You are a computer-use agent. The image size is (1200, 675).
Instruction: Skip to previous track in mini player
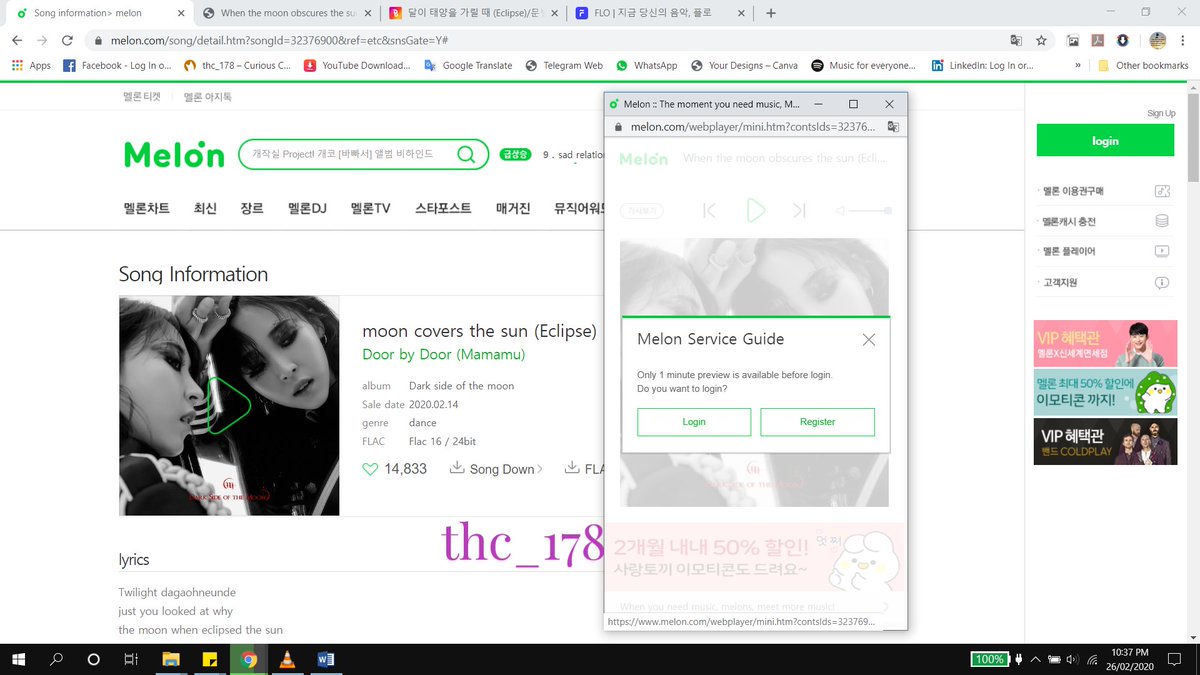coord(709,210)
